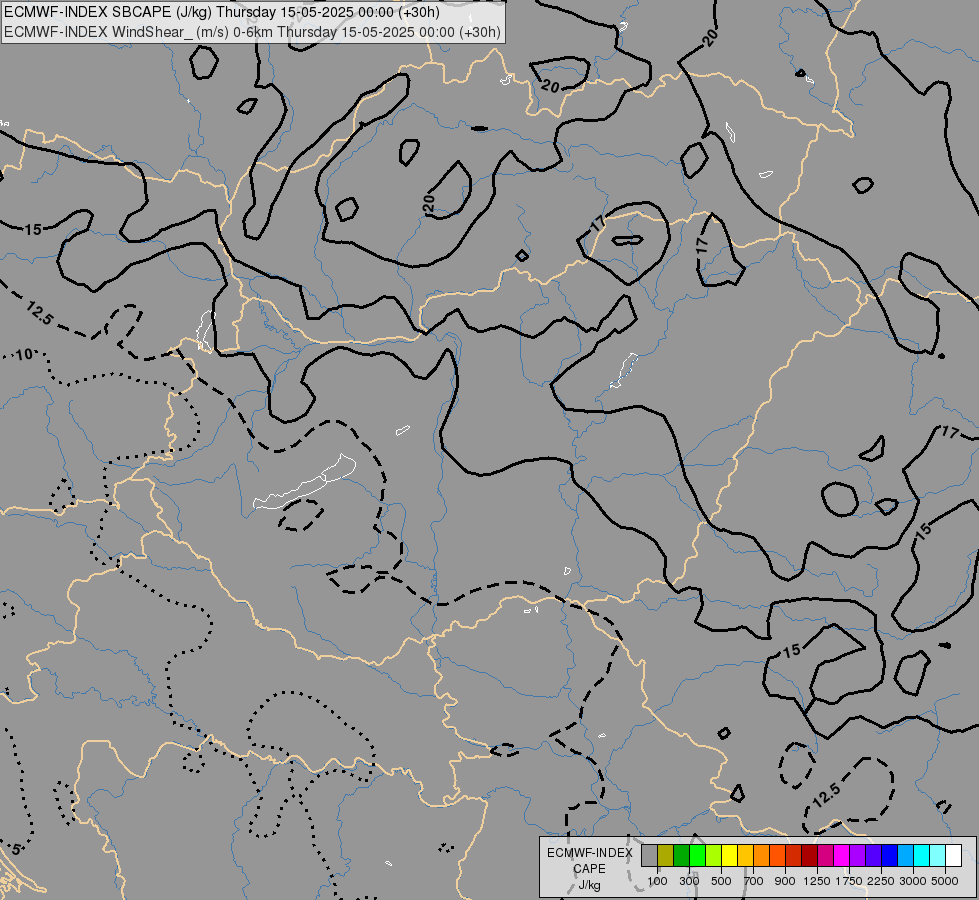Choose the bright magenta legend swatch
This screenshot has height=900, width=979.
click(x=842, y=855)
